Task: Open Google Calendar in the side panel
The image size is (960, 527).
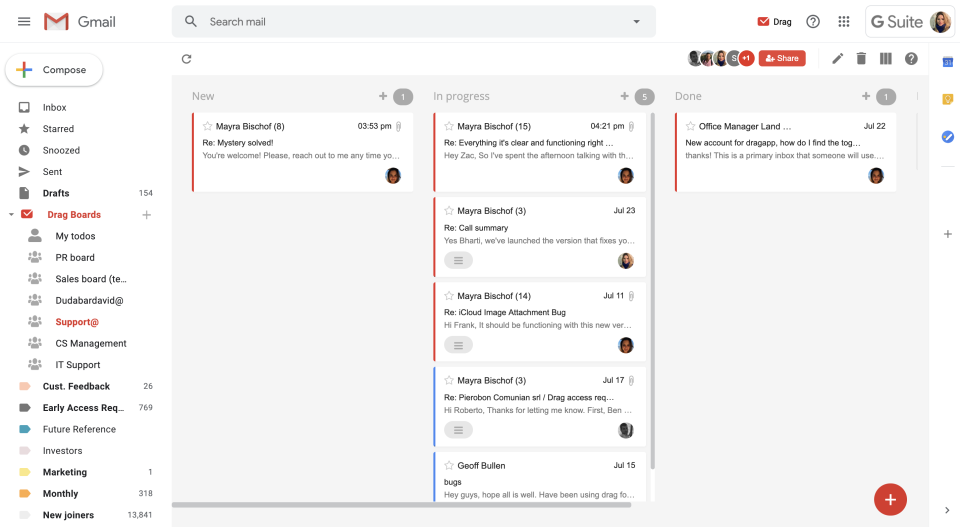Action: pyautogui.click(x=947, y=63)
